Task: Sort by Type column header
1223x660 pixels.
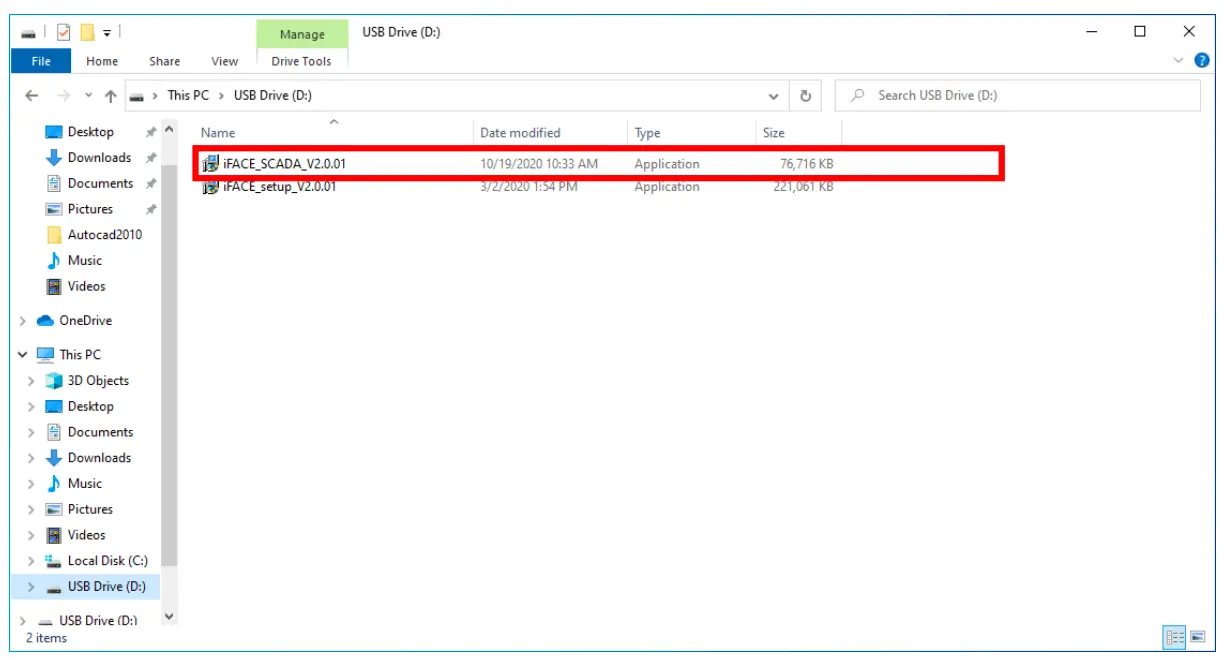Action: coord(690,132)
